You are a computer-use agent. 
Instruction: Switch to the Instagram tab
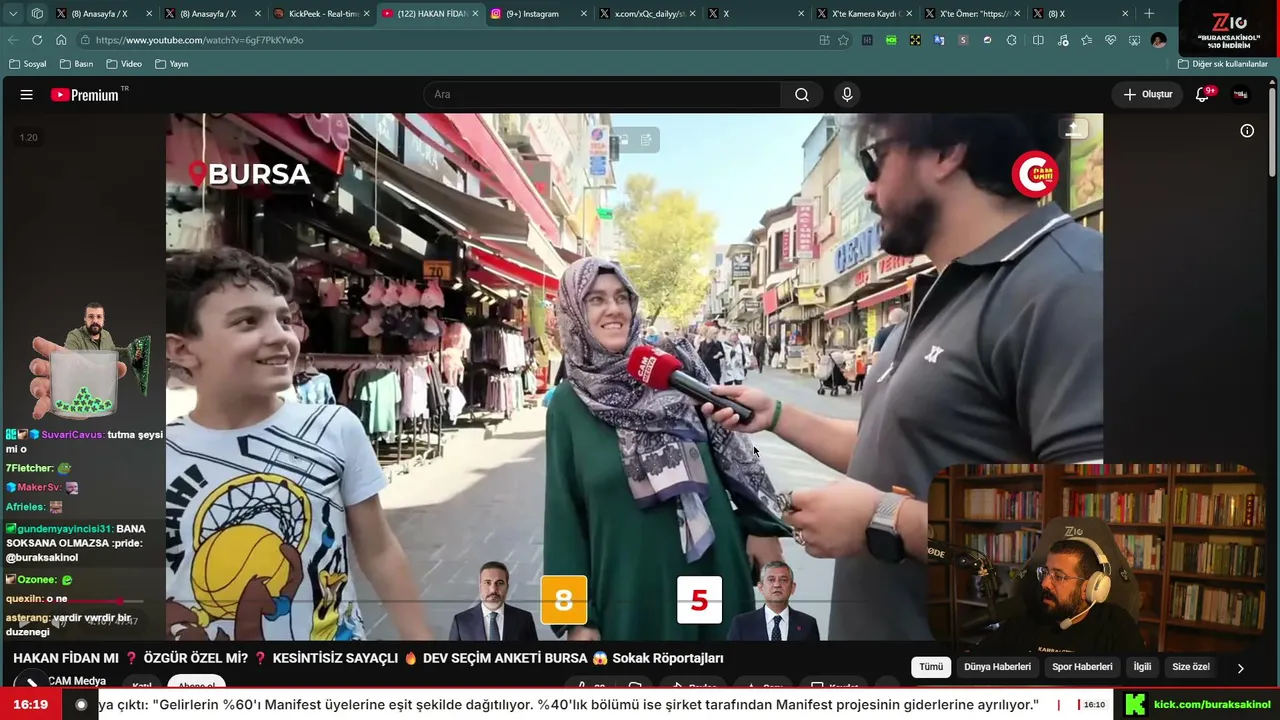click(538, 14)
